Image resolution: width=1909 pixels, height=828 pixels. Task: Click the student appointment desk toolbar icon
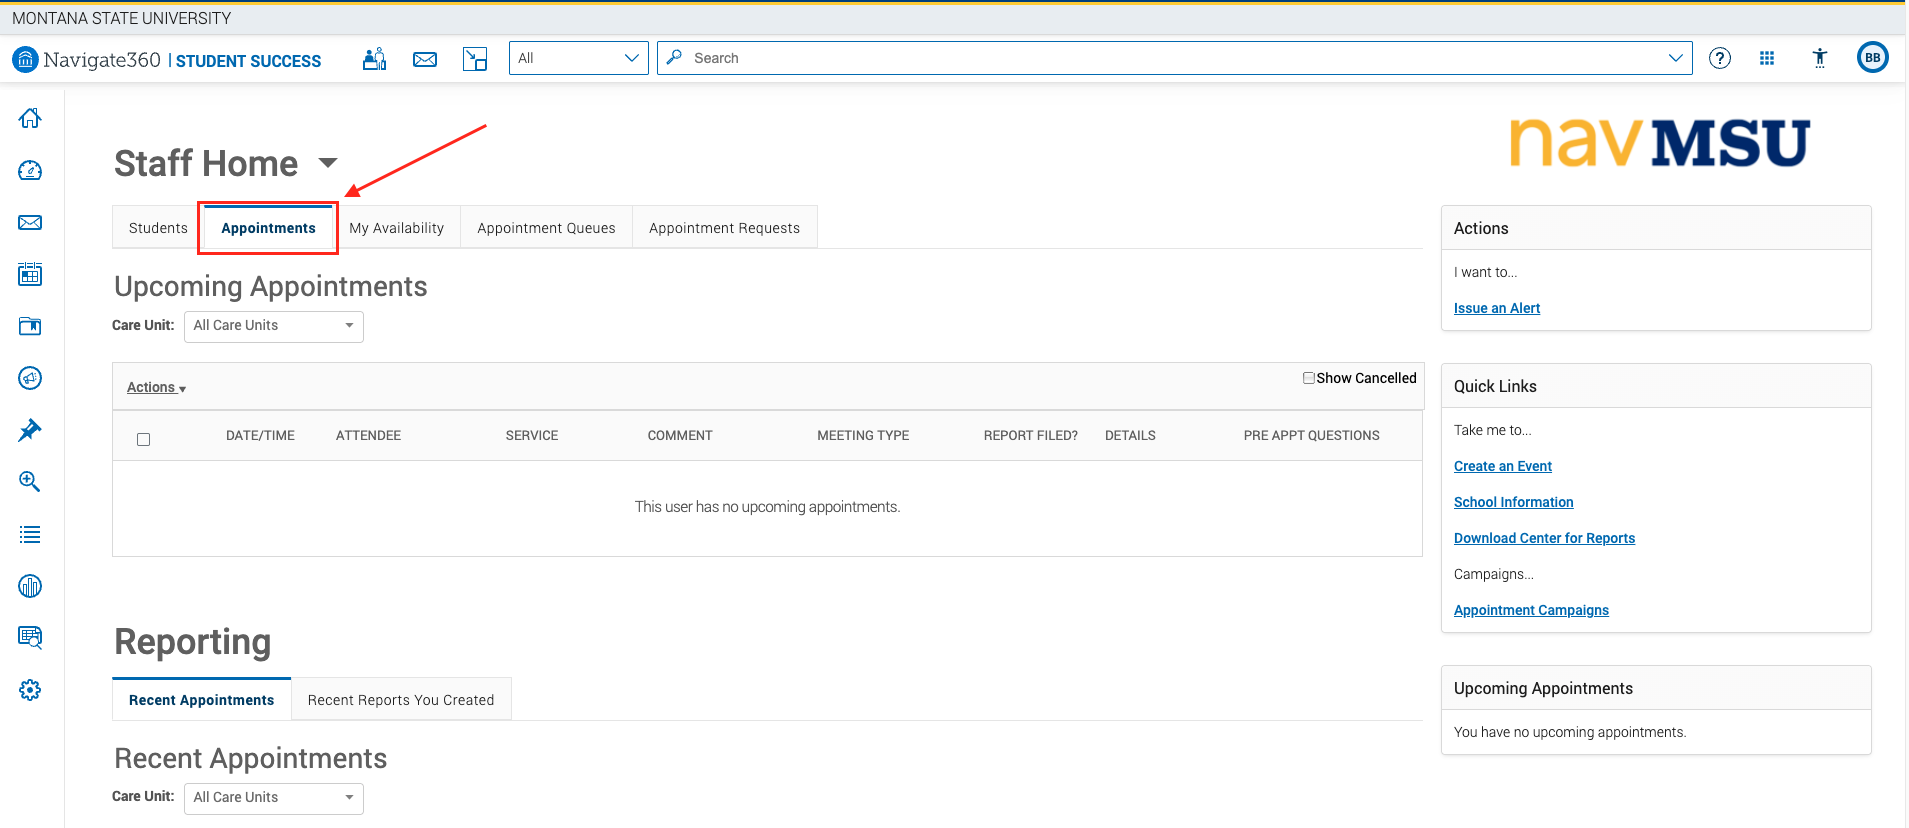(x=375, y=59)
